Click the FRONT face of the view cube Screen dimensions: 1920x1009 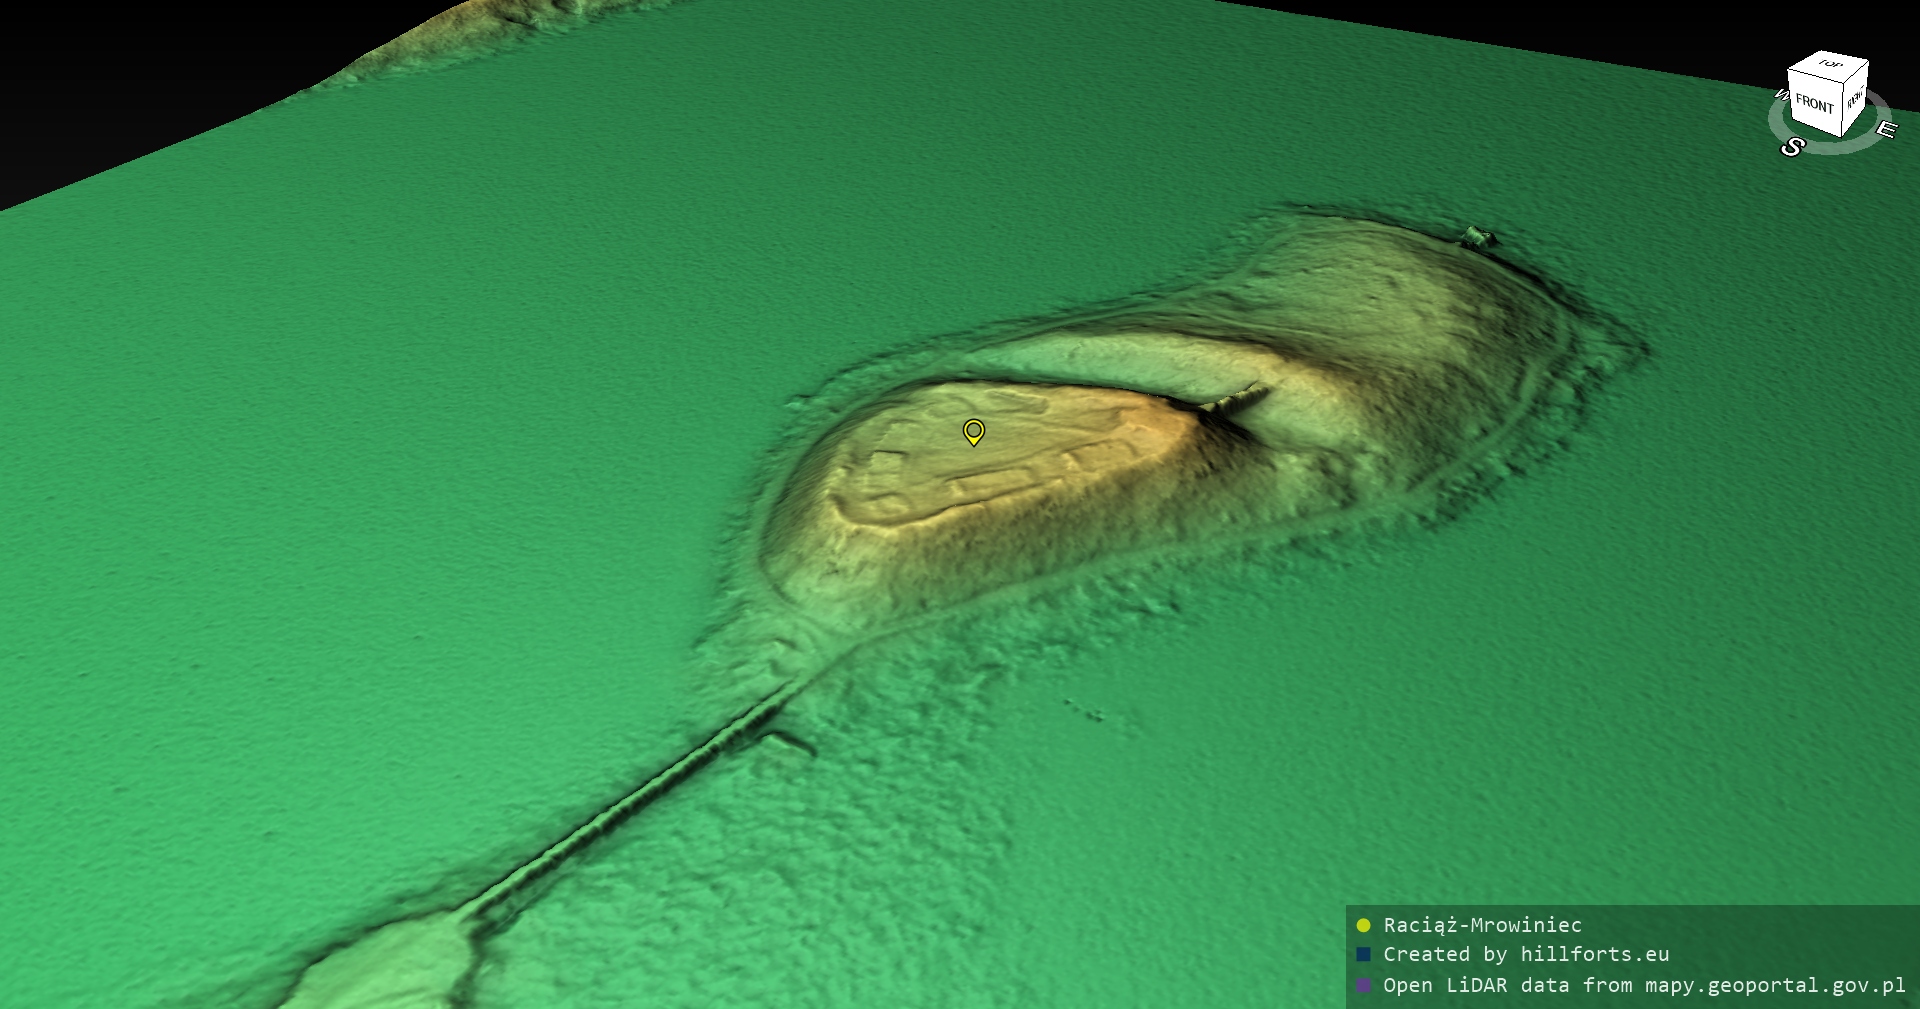pos(1813,104)
